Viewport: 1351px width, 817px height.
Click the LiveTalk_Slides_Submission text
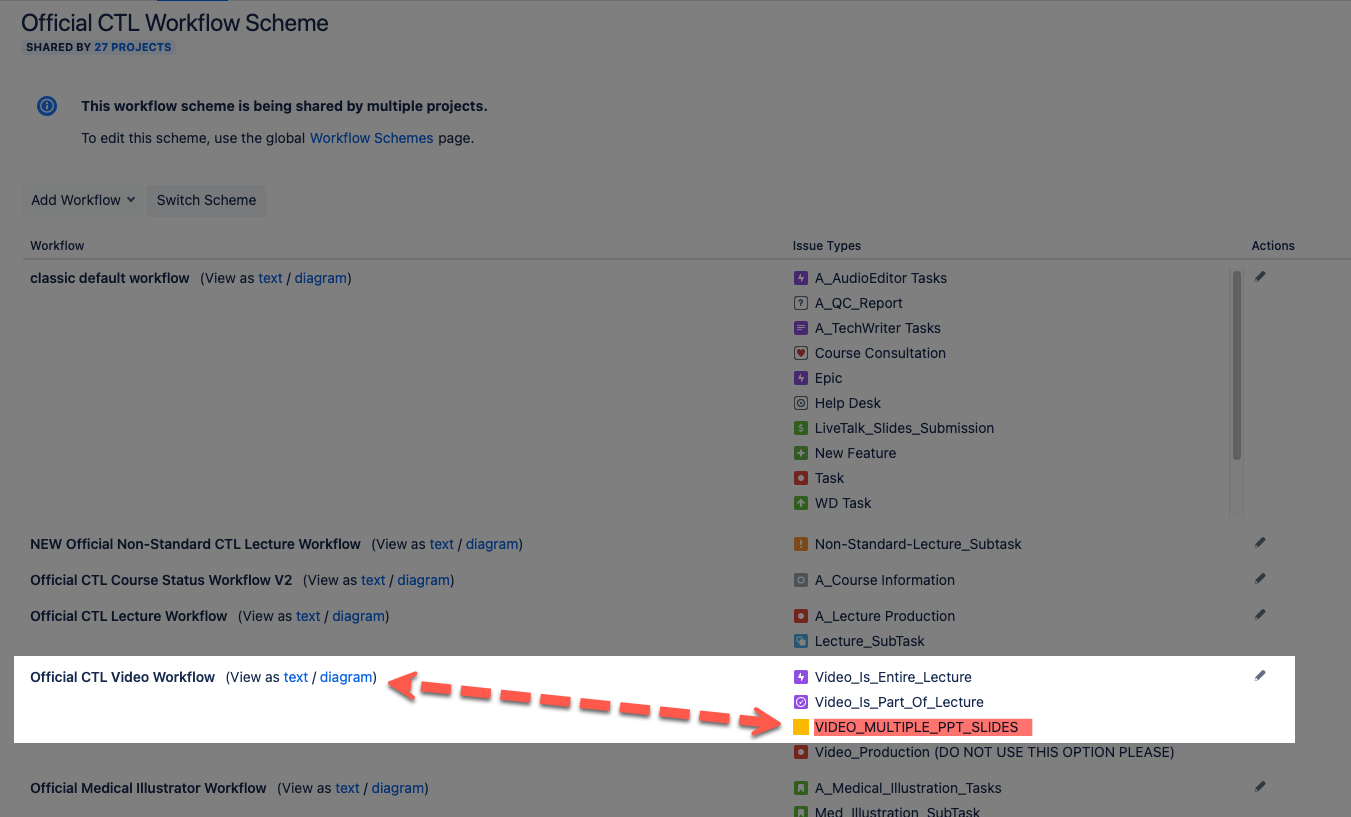coord(904,428)
